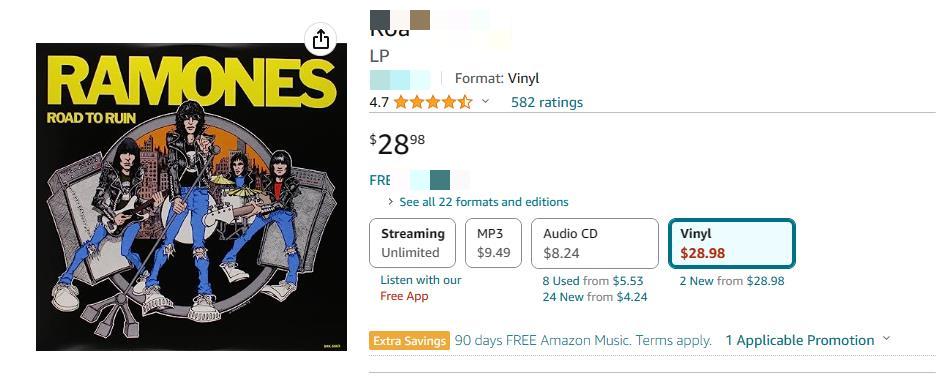
Task: Select the Streaming Unlimited format
Action: pos(412,243)
